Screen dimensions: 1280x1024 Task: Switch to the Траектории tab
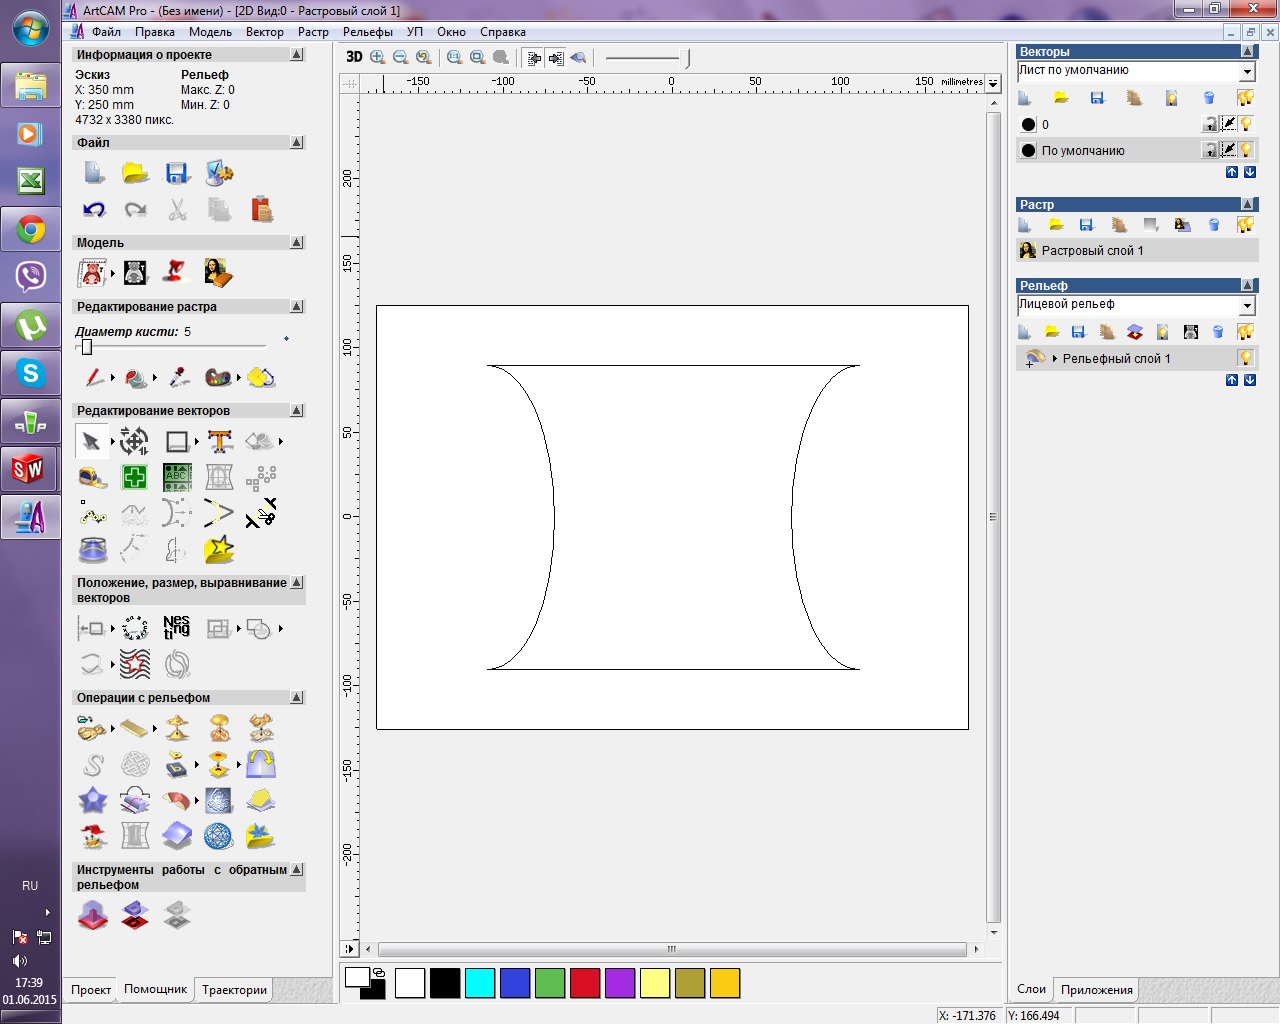point(234,990)
